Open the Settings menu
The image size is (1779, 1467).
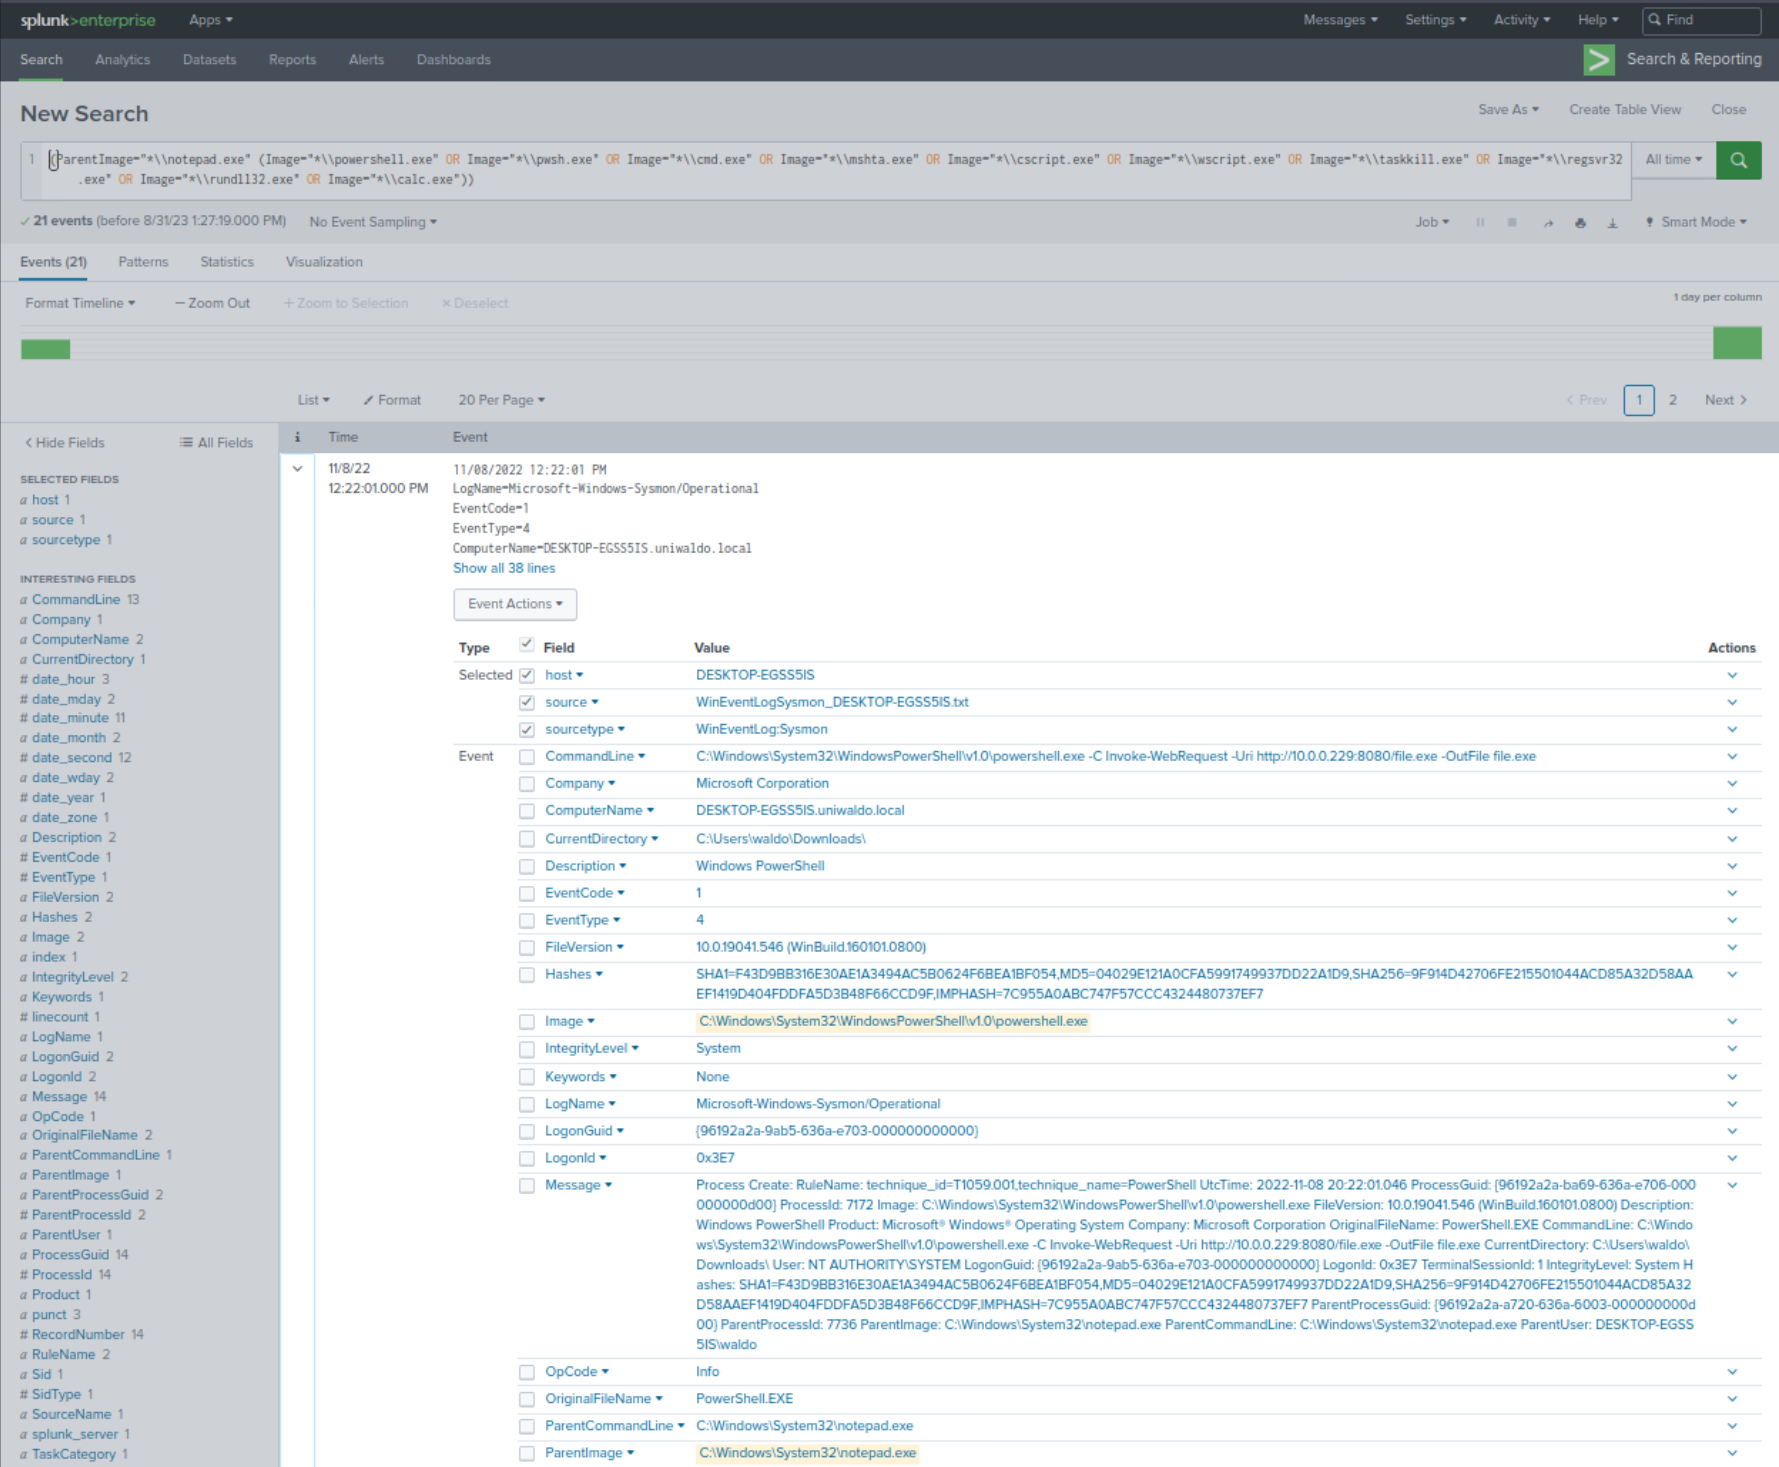coord(1435,20)
